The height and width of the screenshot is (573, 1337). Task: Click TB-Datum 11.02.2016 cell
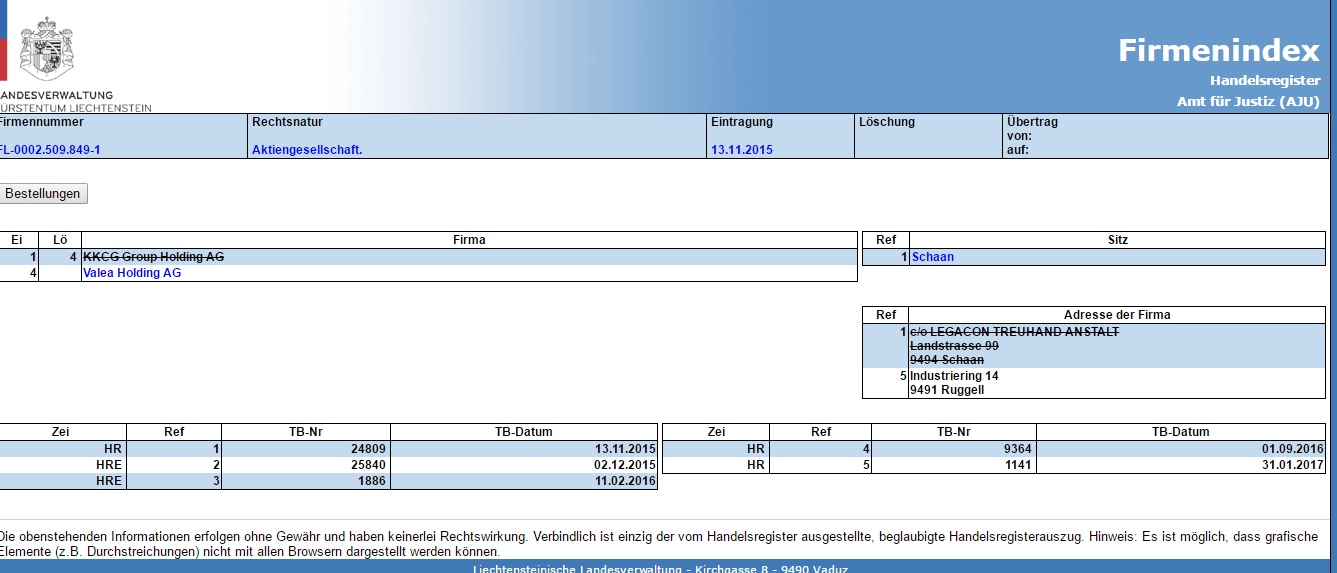[x=524, y=481]
